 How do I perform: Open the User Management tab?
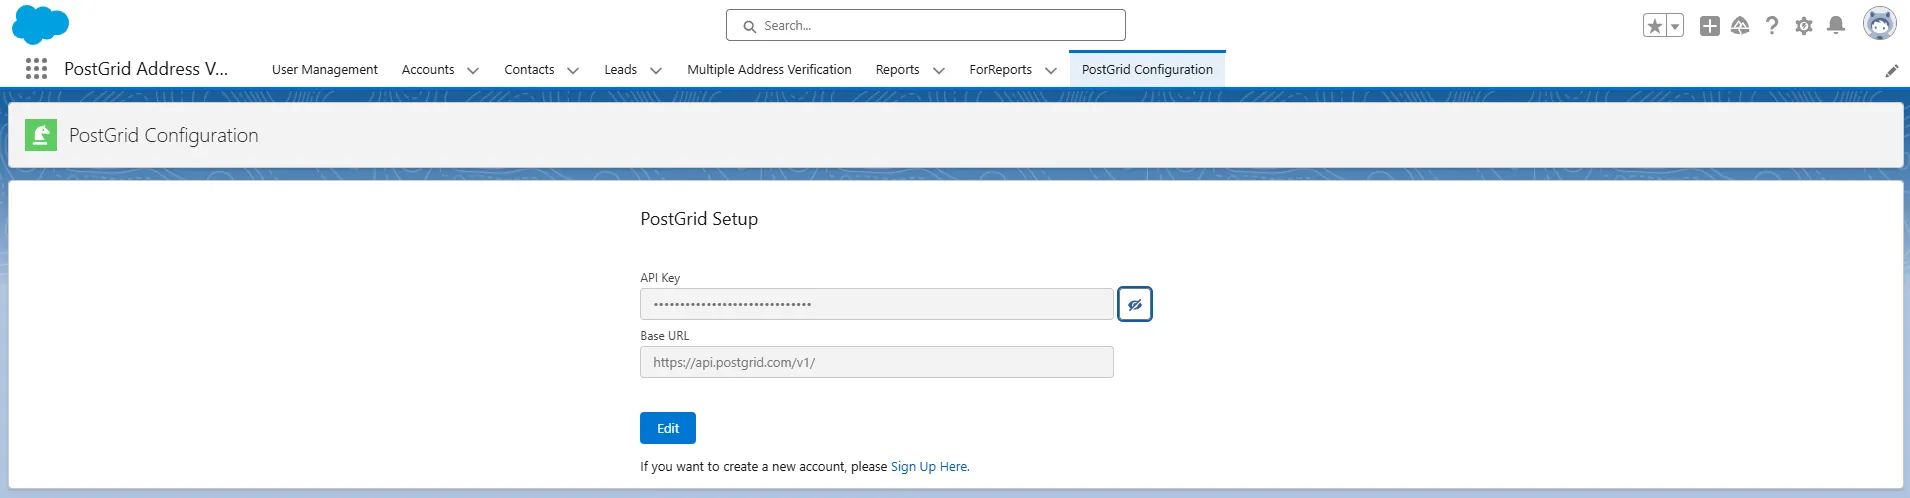point(325,69)
